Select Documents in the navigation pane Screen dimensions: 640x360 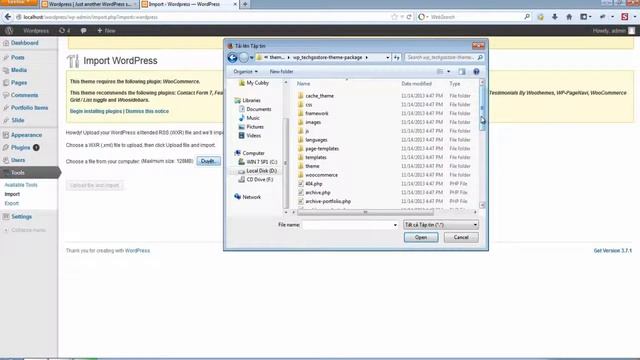259,109
